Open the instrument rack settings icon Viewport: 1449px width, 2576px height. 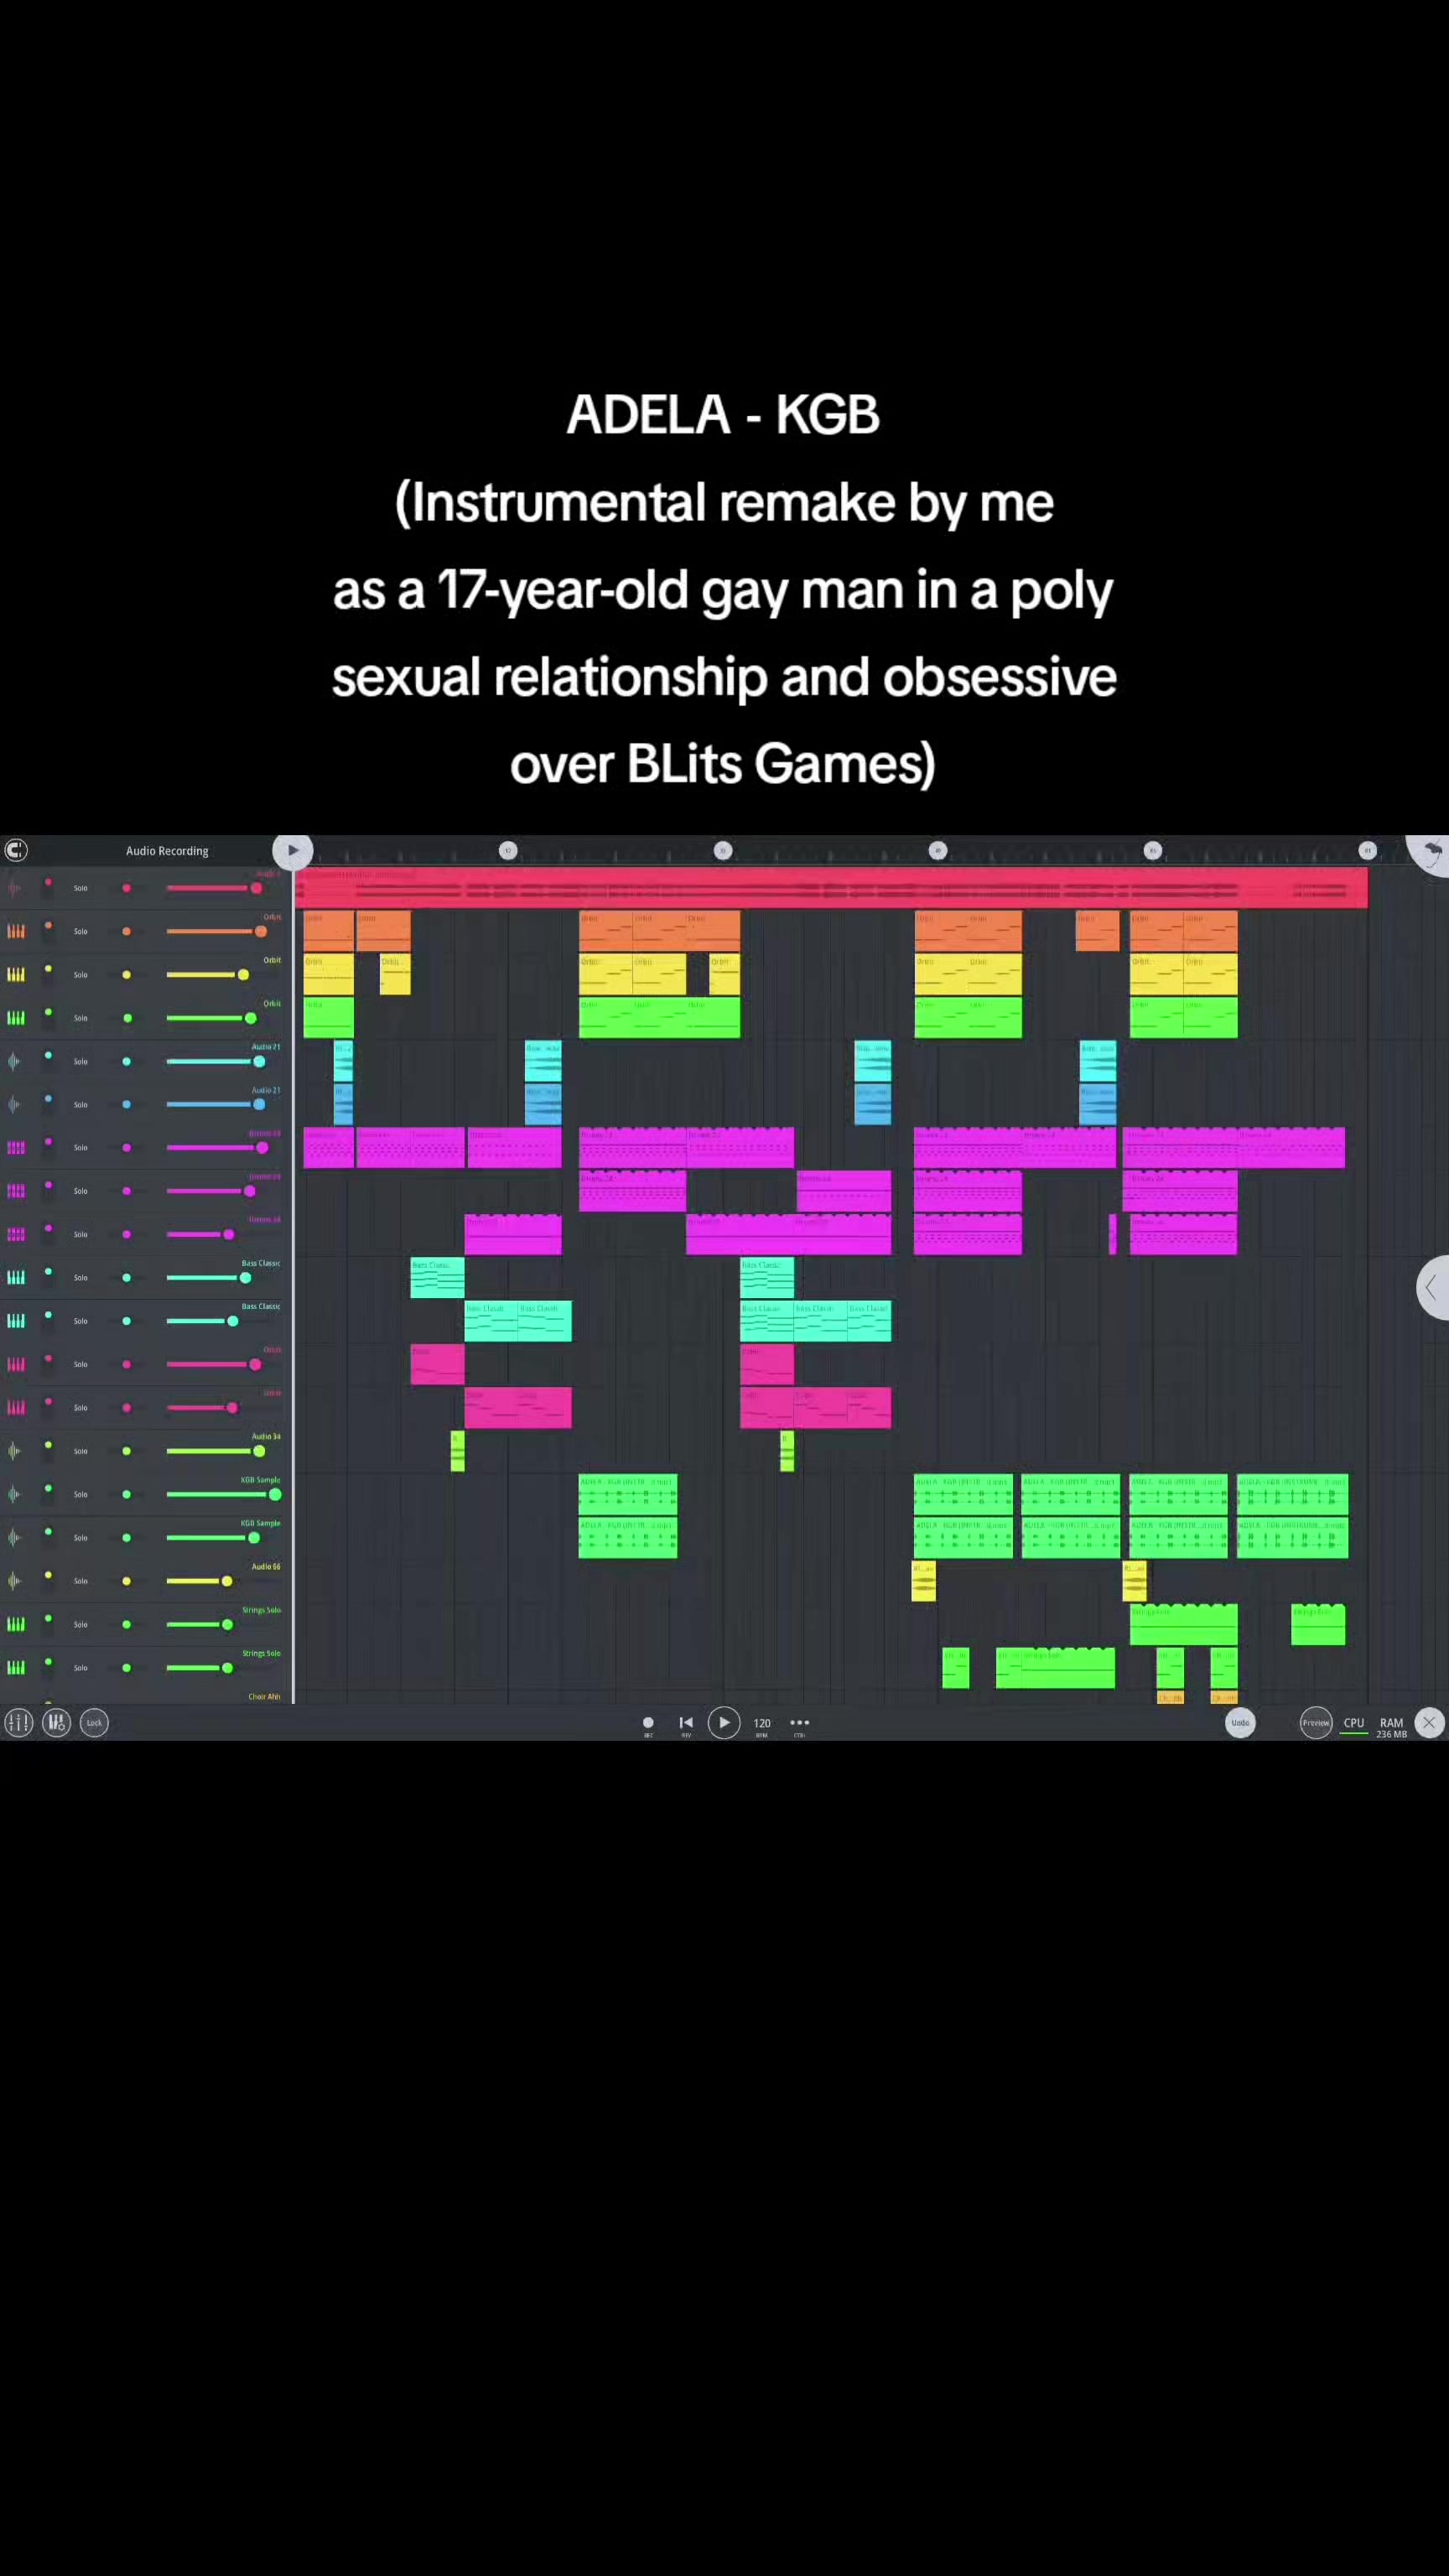tap(56, 1722)
